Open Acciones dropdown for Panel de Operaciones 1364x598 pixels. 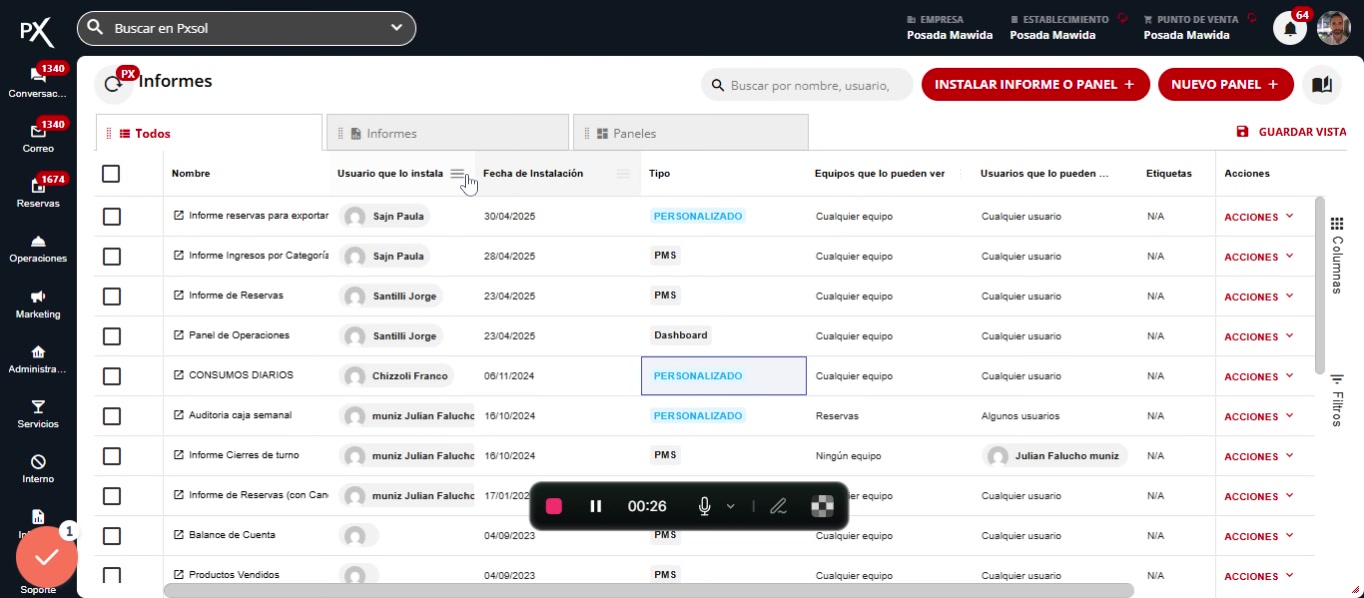(x=1258, y=336)
